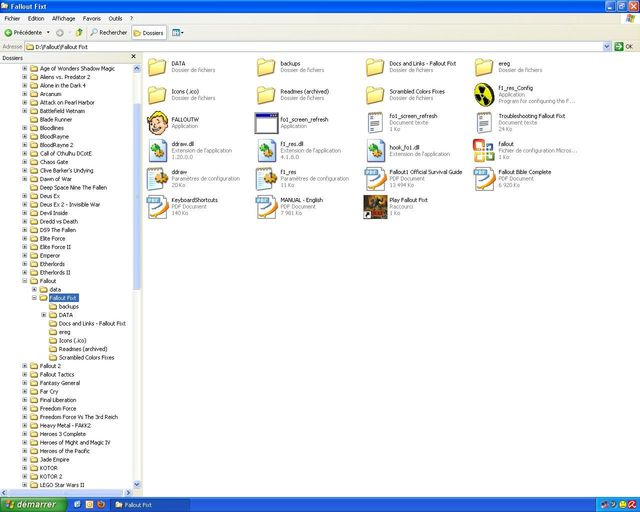Select Blade Runner in folder tree
Viewport: 640px width, 512px height.
[x=56, y=119]
